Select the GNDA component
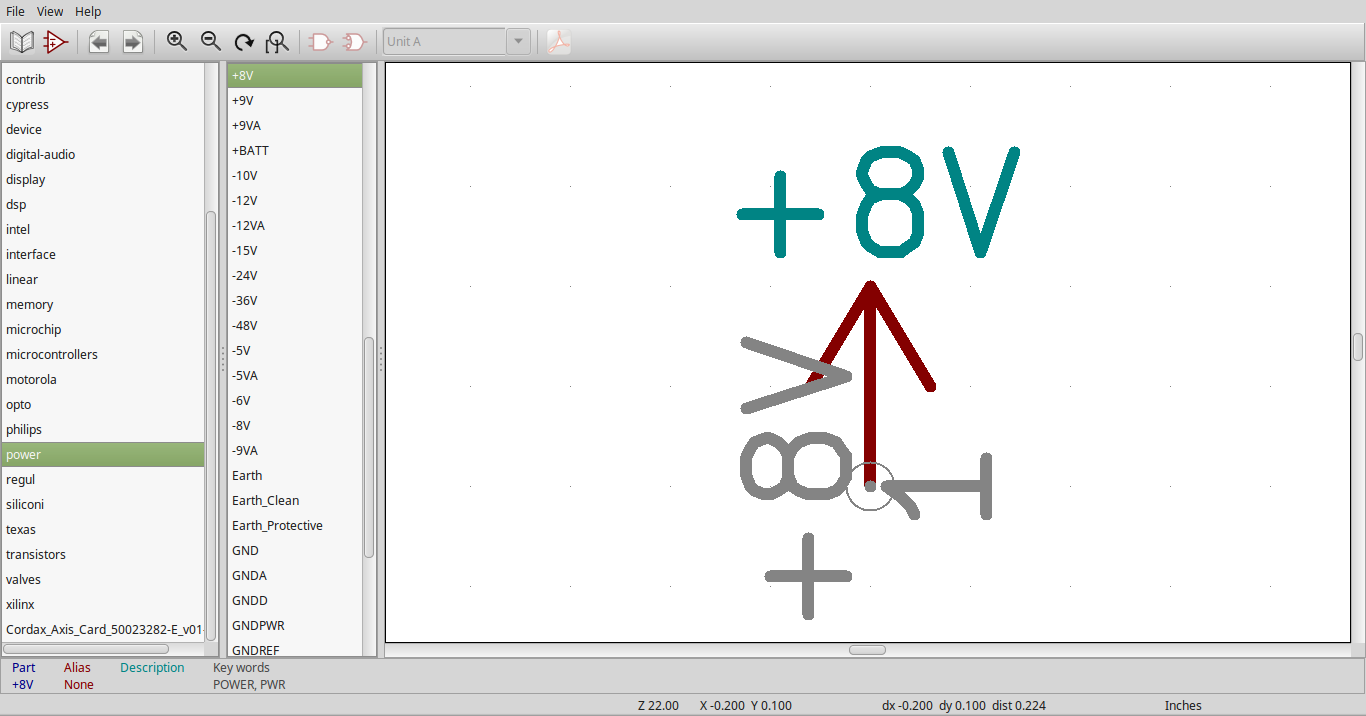This screenshot has width=1366, height=716. coord(294,575)
